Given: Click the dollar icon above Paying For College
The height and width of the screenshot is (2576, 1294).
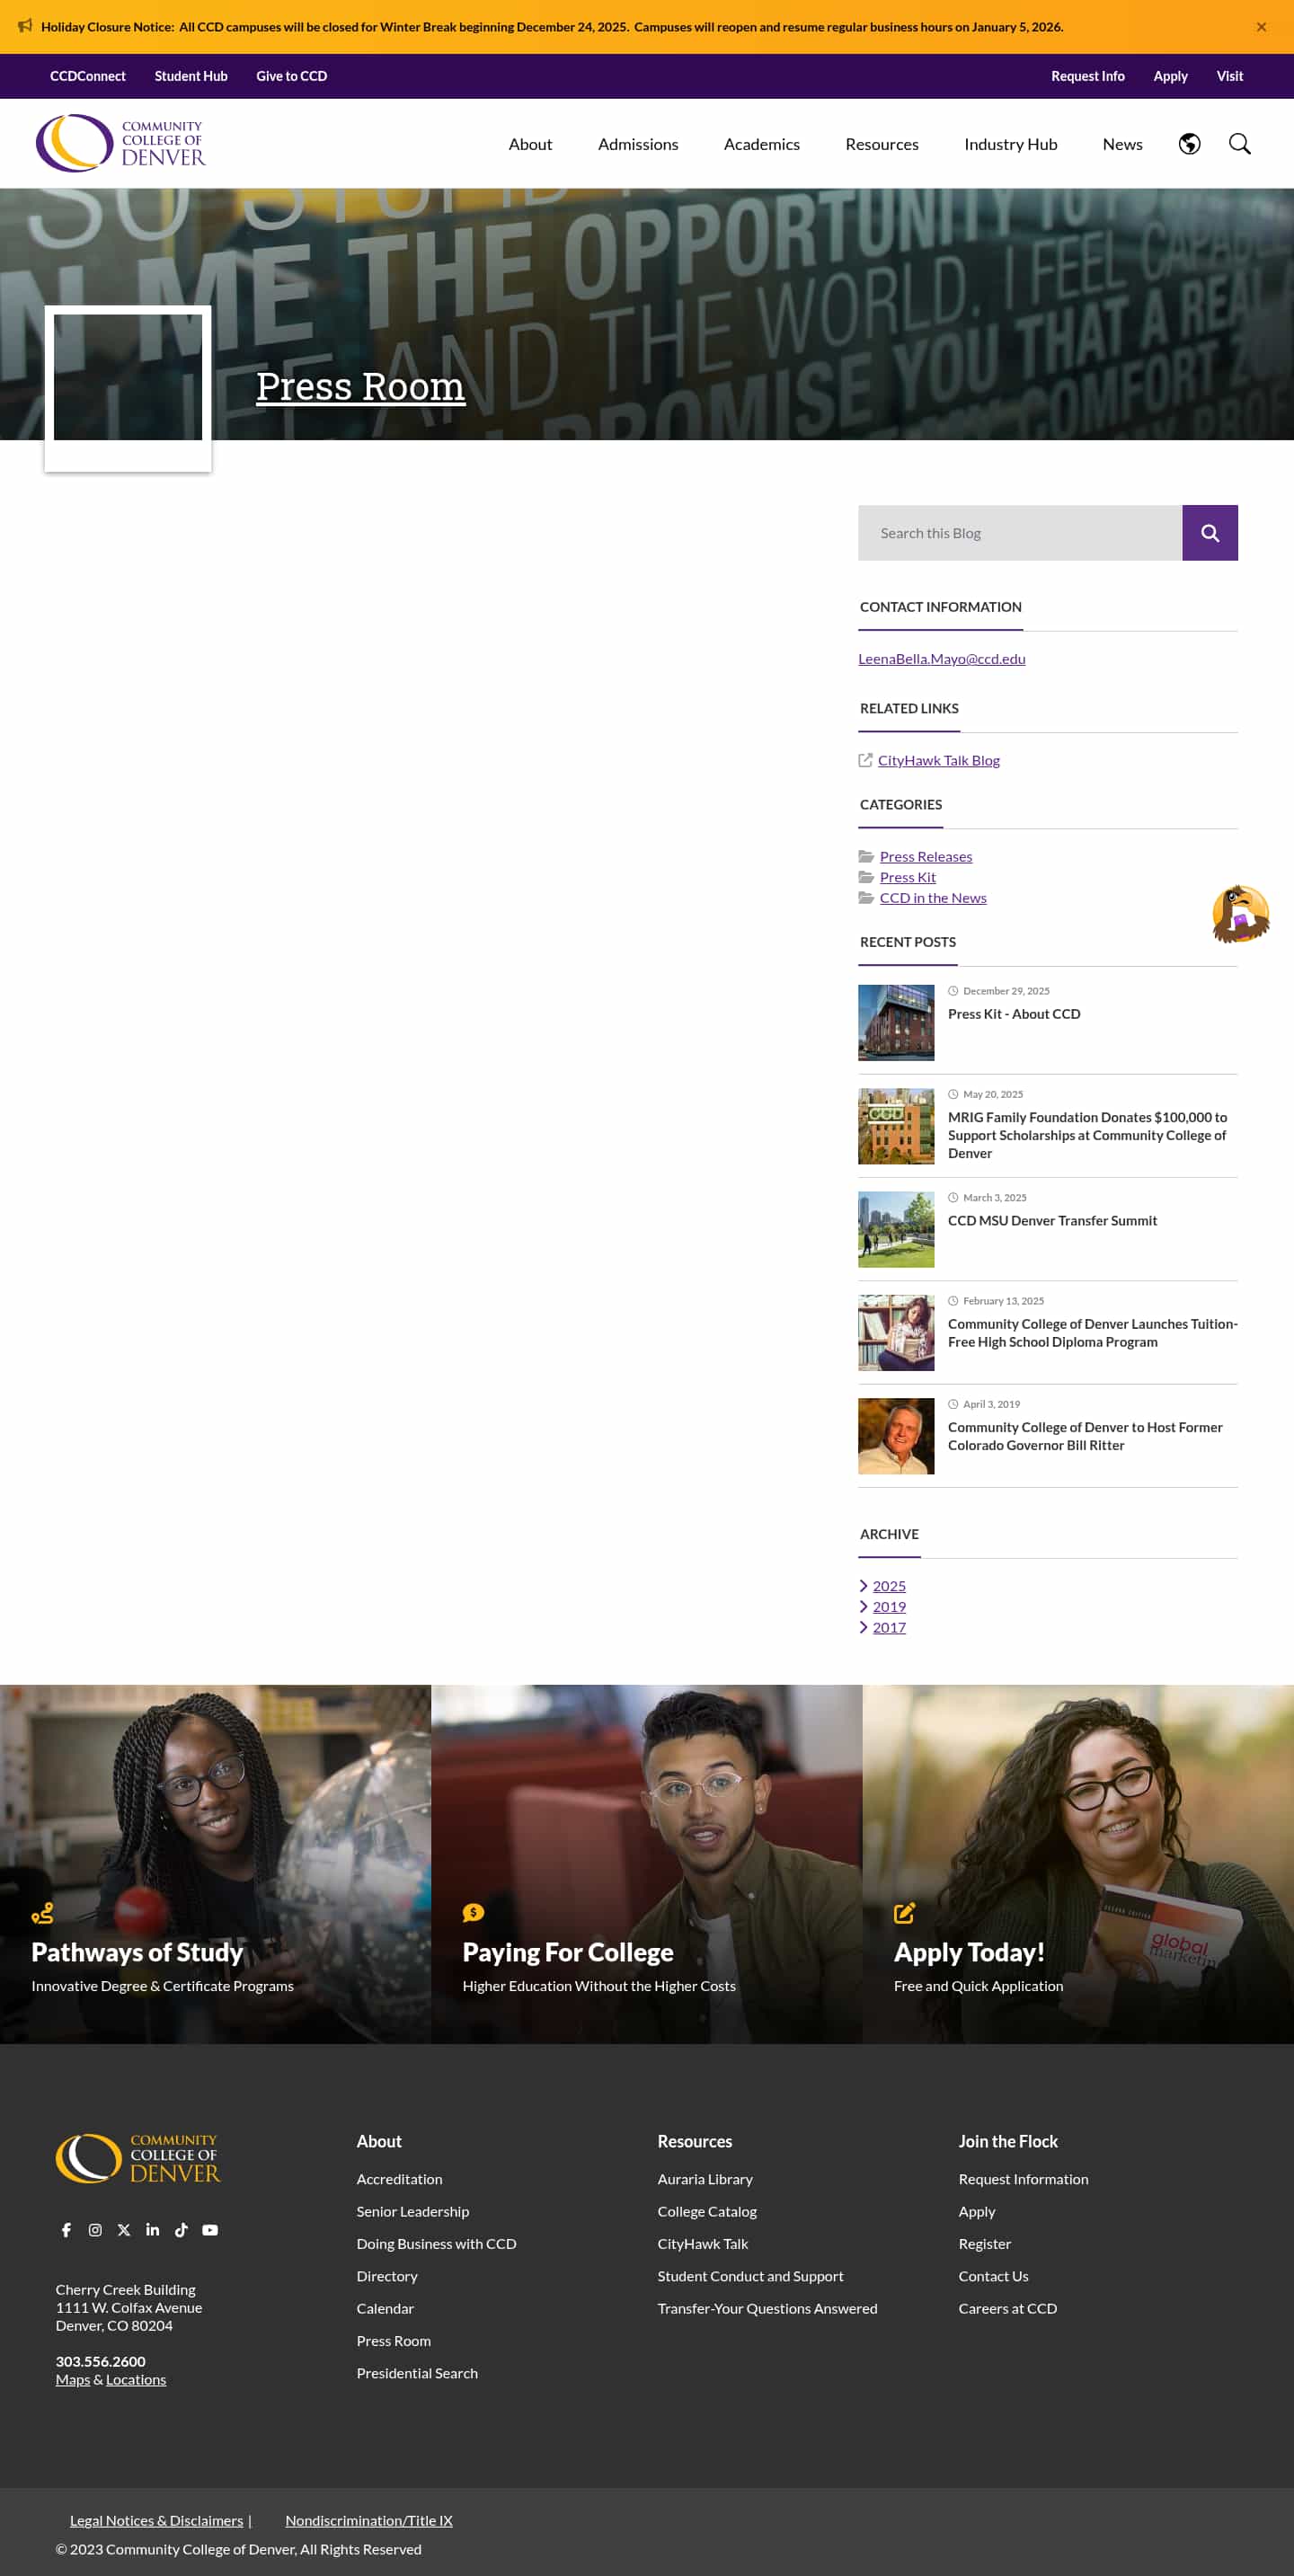Looking at the screenshot, I should (x=473, y=1913).
